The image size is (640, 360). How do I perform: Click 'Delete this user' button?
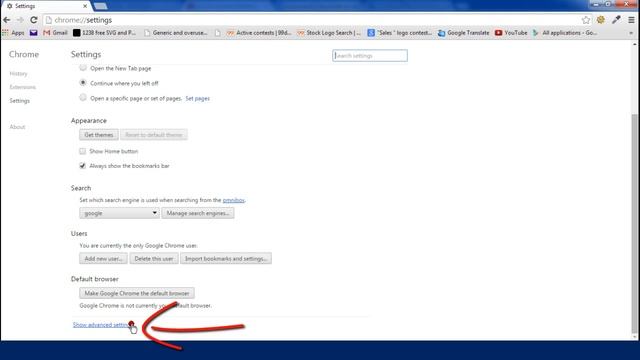154,258
